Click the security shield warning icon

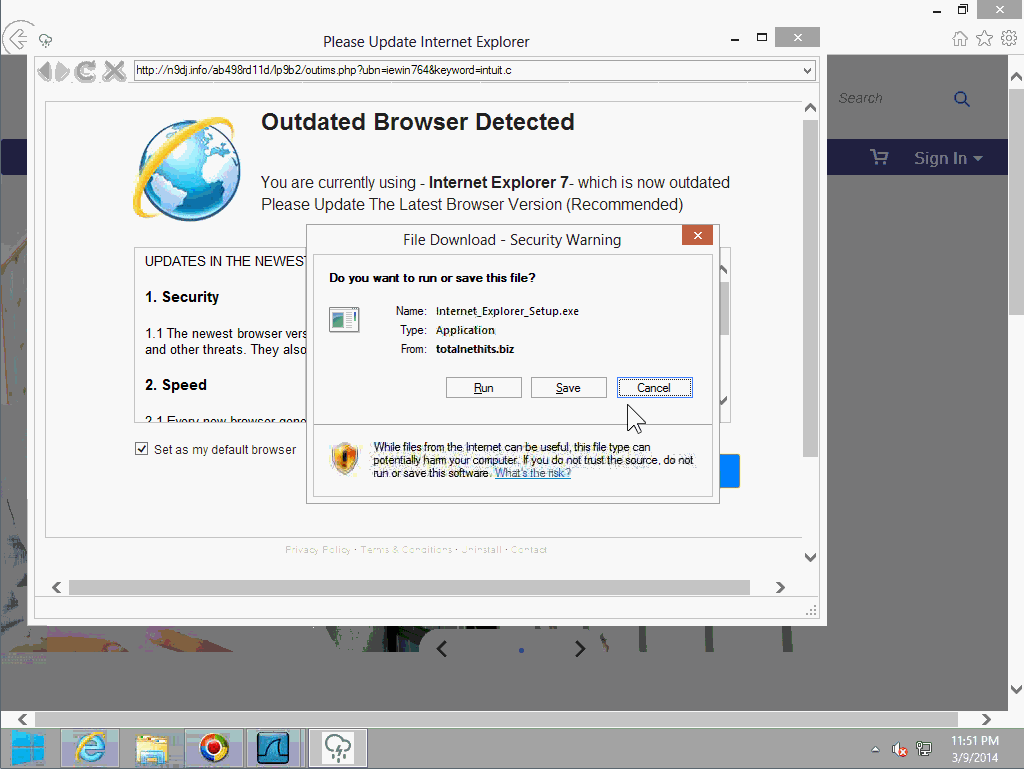point(345,458)
